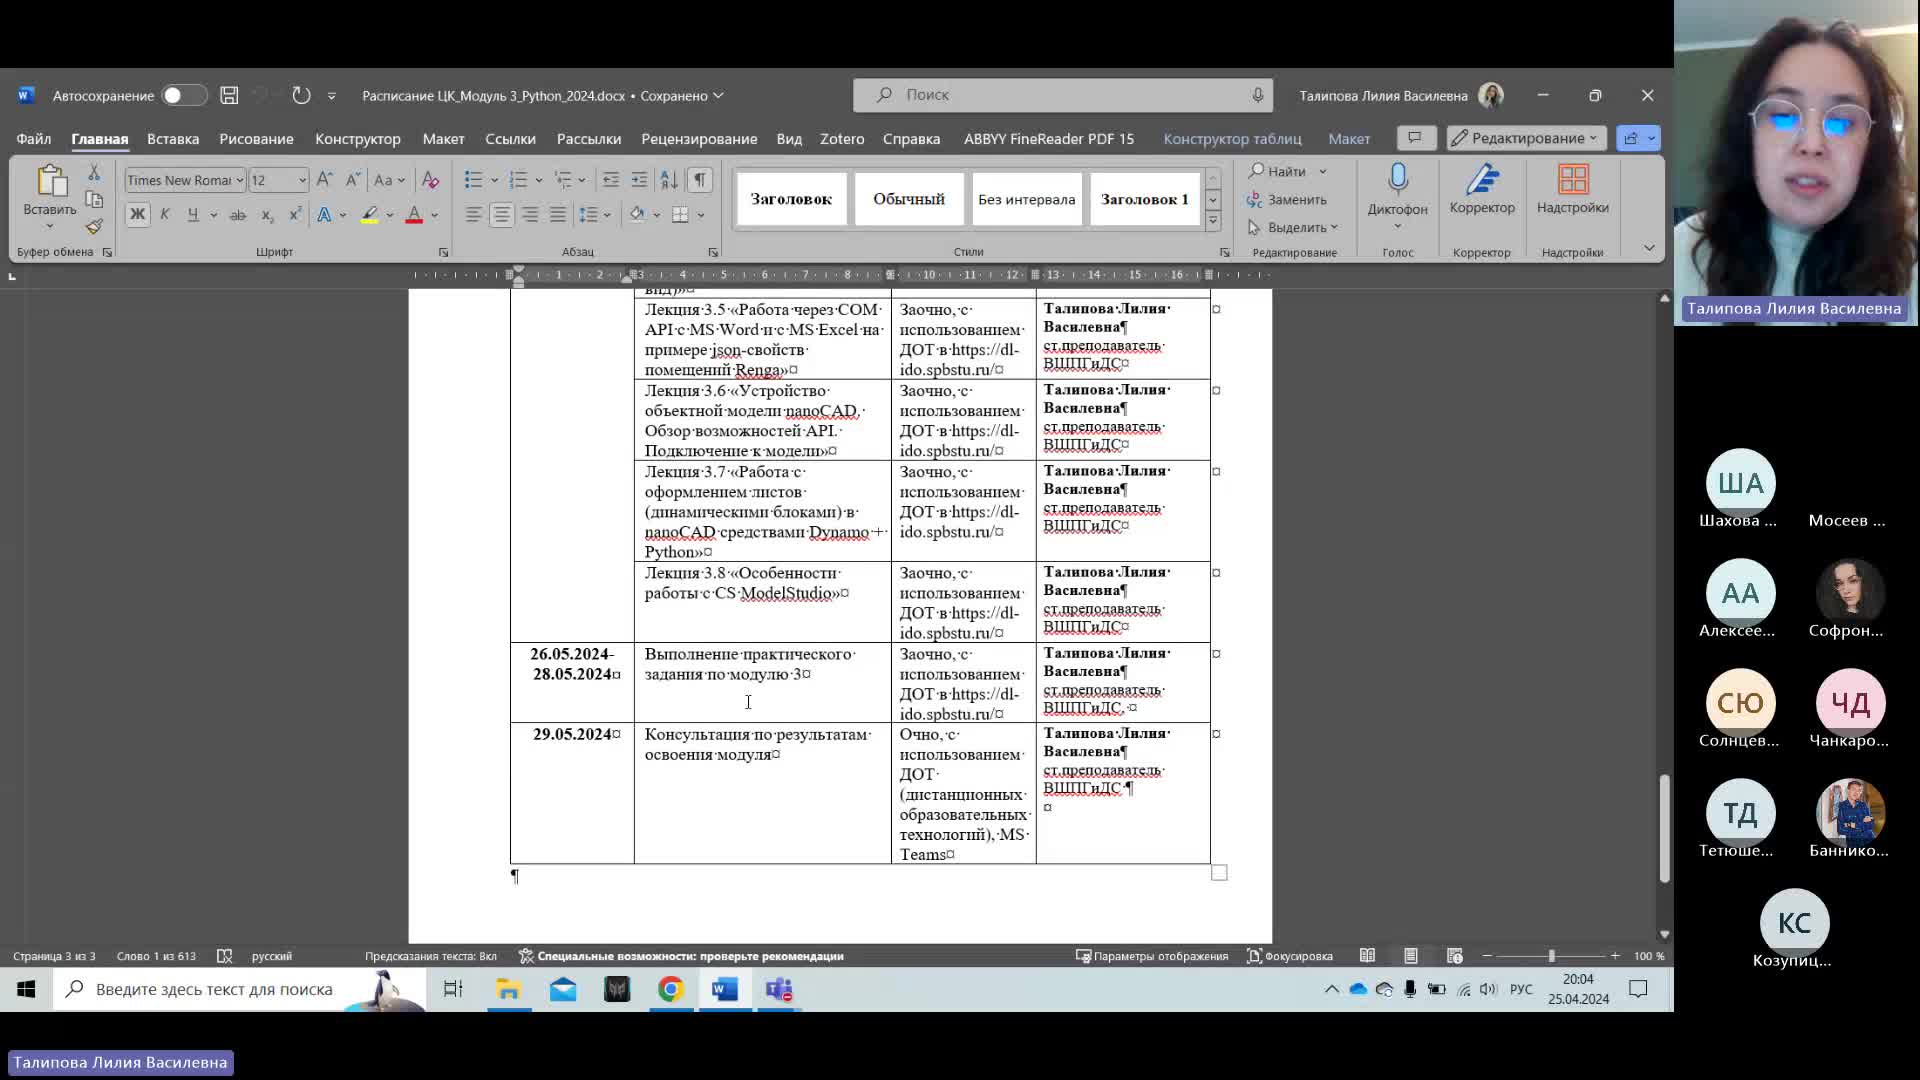The image size is (1920, 1080).
Task: Toggle superscript x² formatting
Action: (295, 215)
